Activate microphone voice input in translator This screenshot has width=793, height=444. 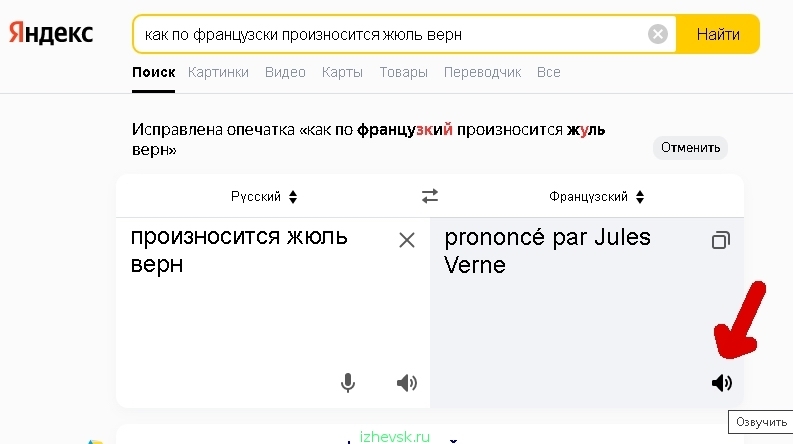tap(348, 383)
